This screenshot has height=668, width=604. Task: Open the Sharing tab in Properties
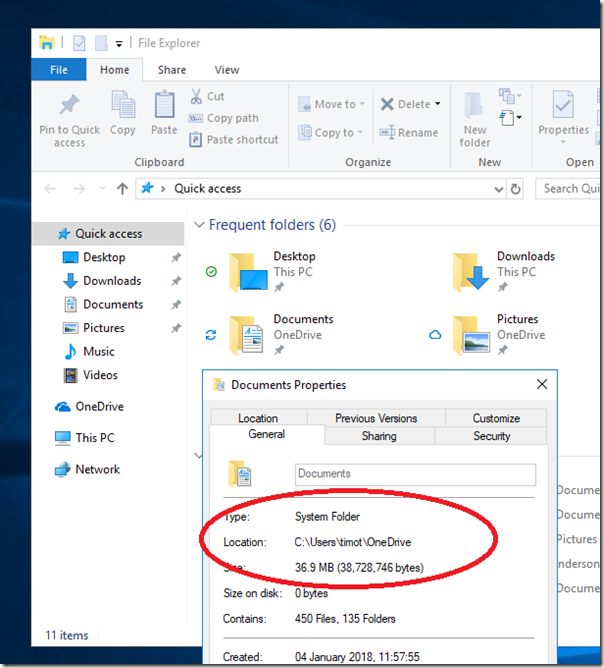(379, 436)
